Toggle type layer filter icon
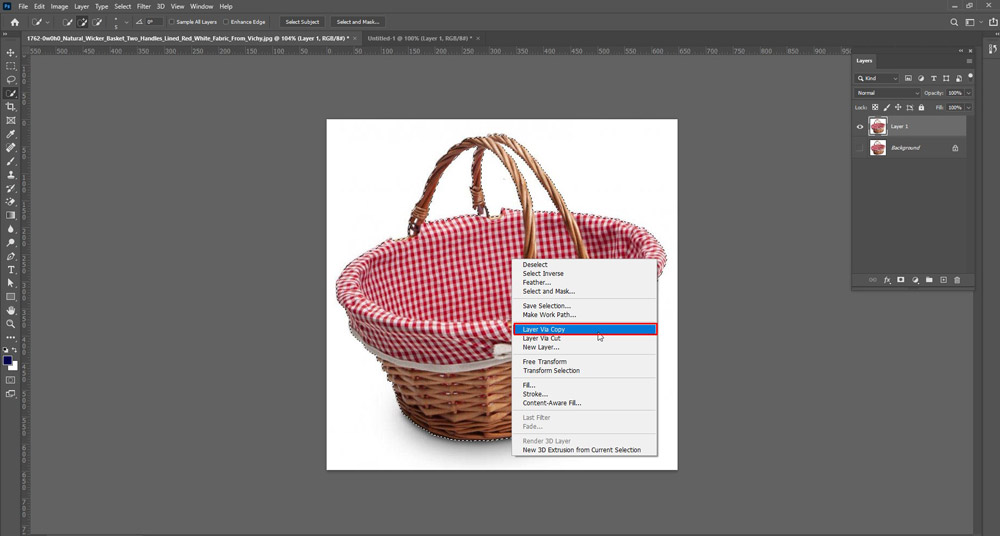Viewport: 1000px width, 536px height. point(934,78)
